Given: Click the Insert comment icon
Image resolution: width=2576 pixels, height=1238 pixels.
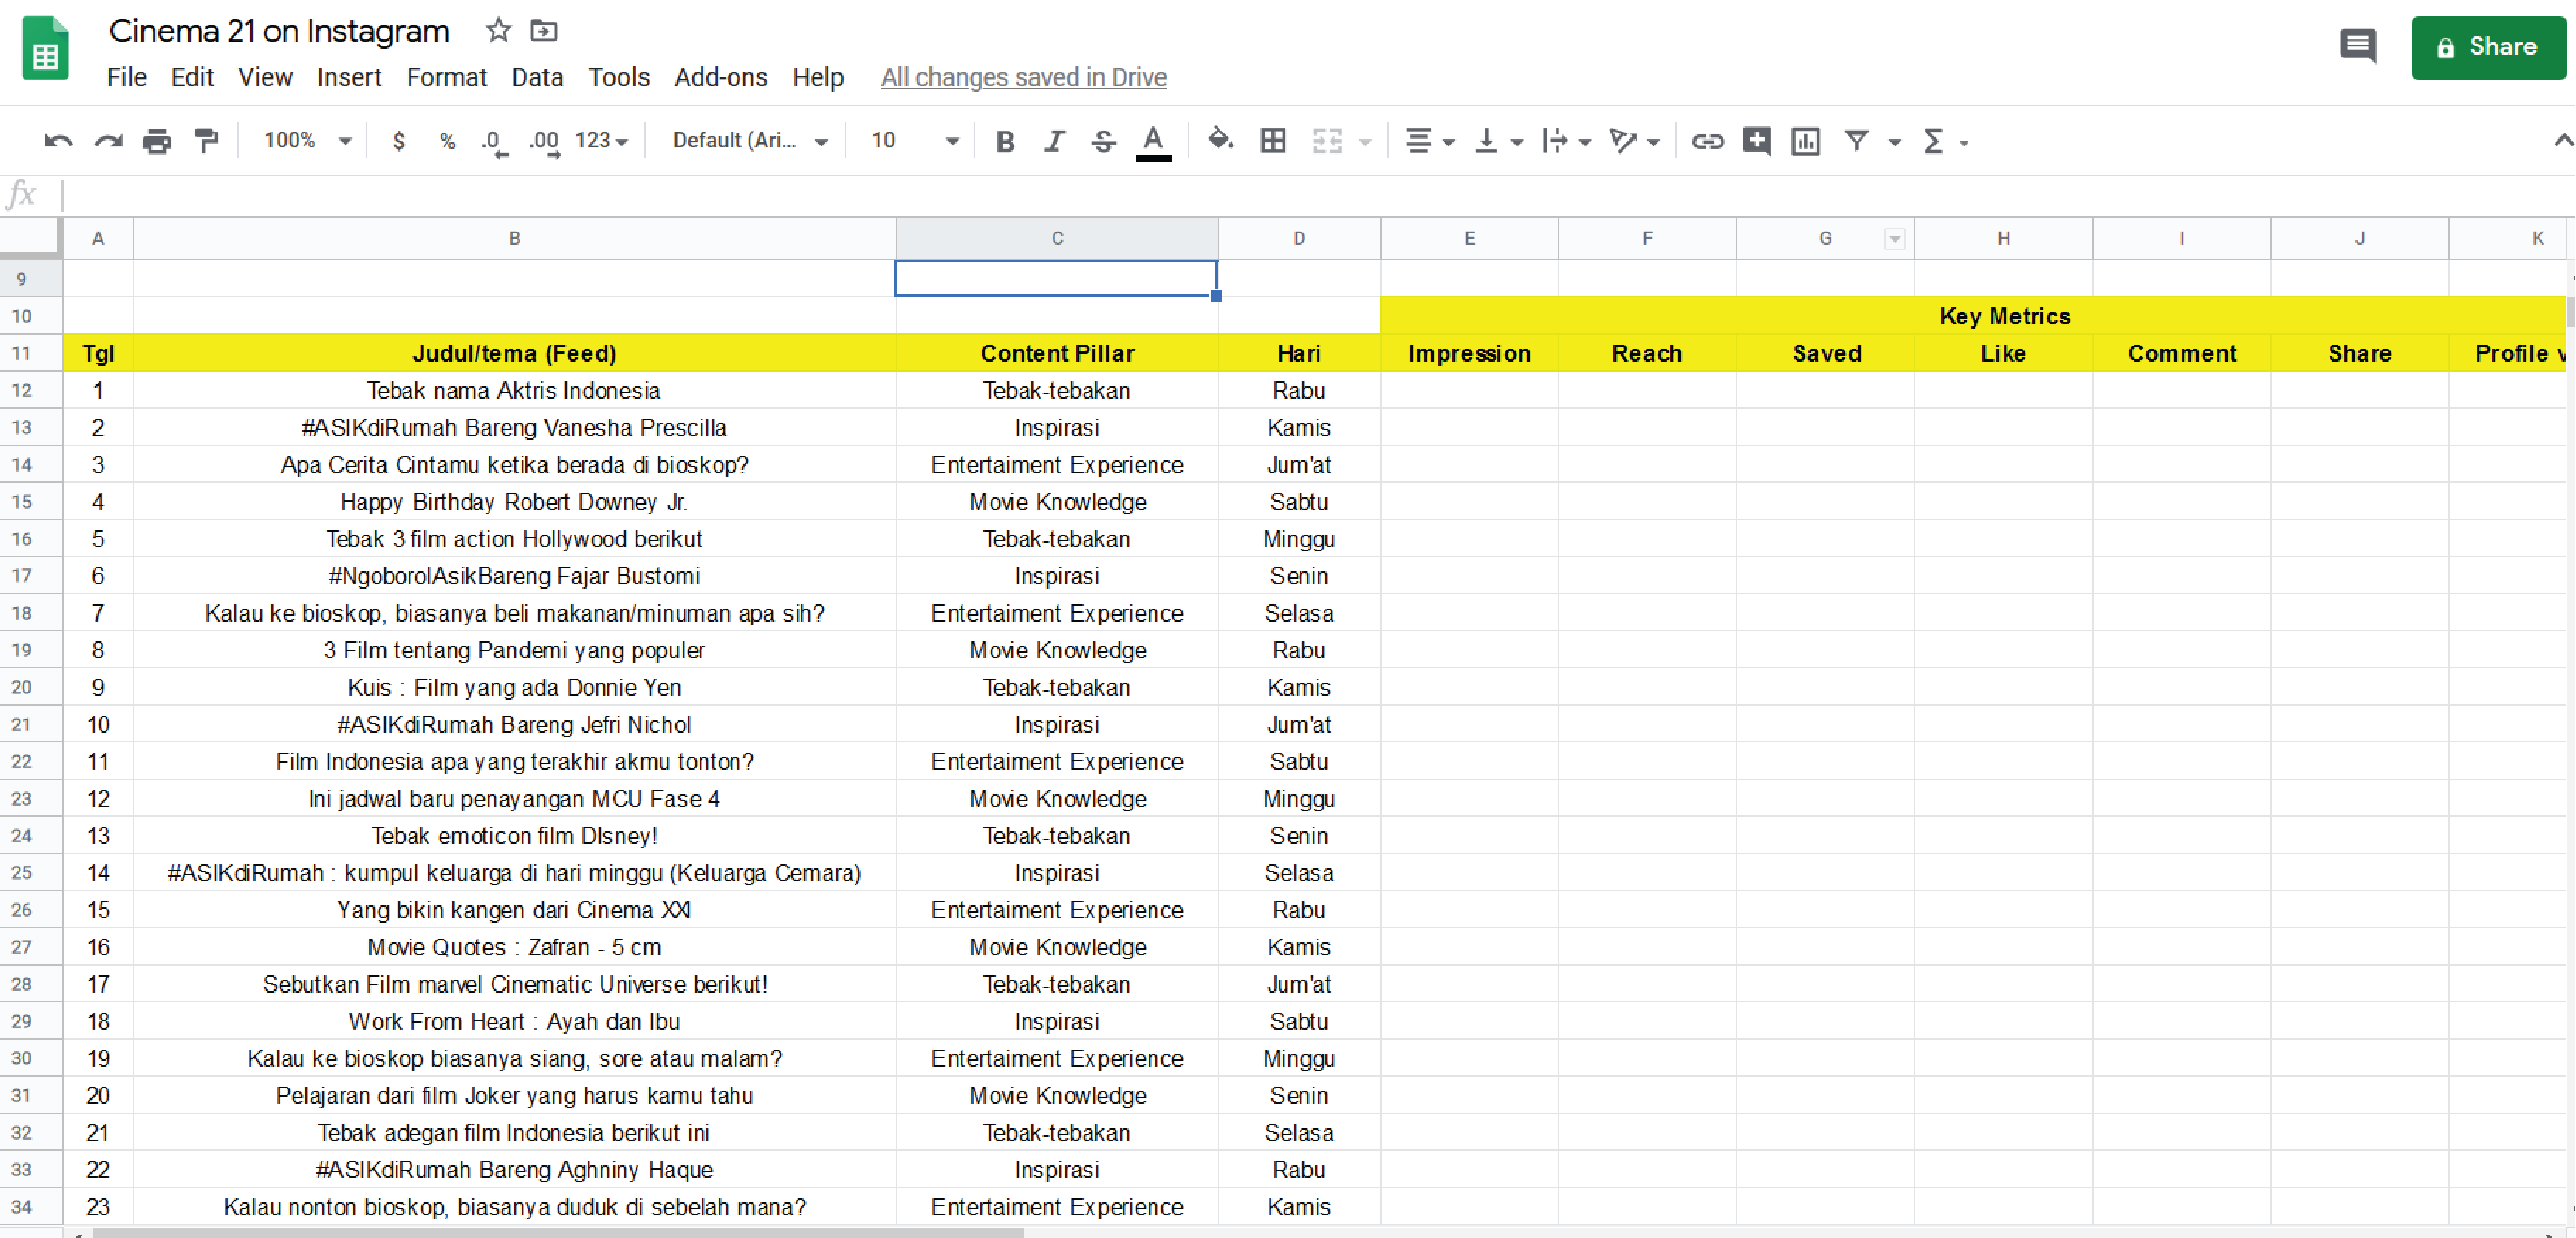Looking at the screenshot, I should (1756, 141).
